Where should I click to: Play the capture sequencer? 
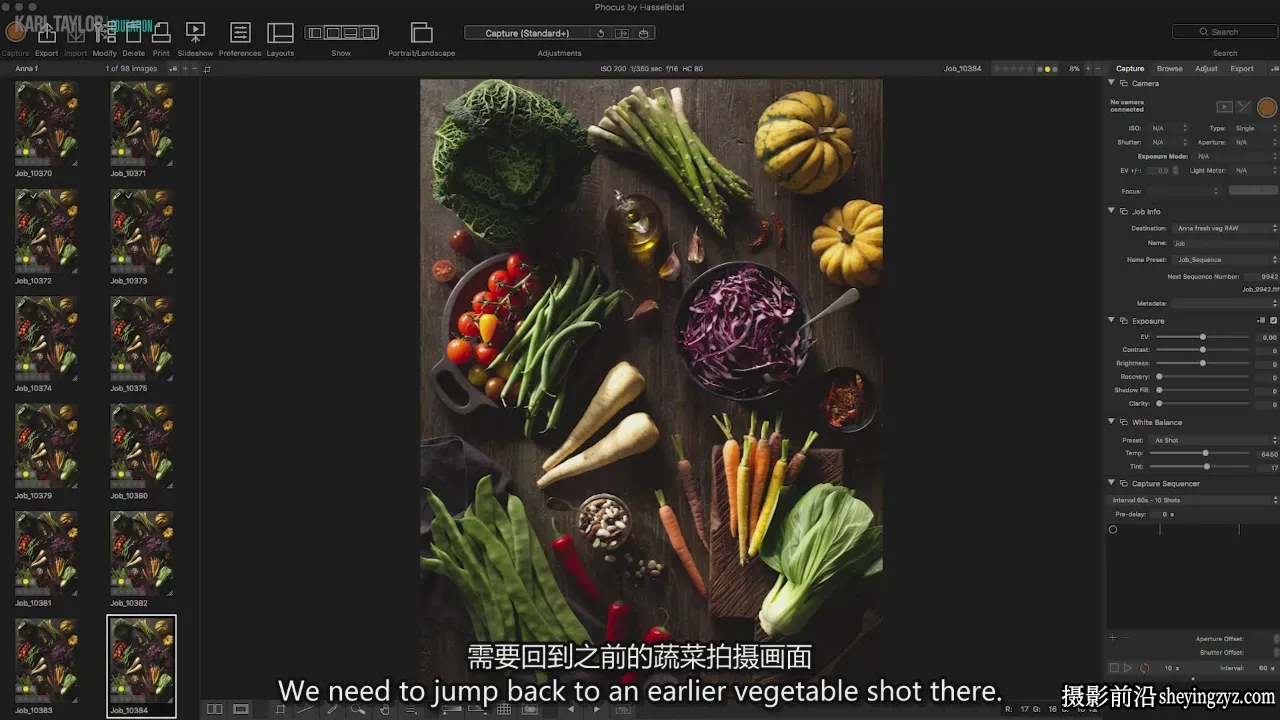click(1128, 667)
